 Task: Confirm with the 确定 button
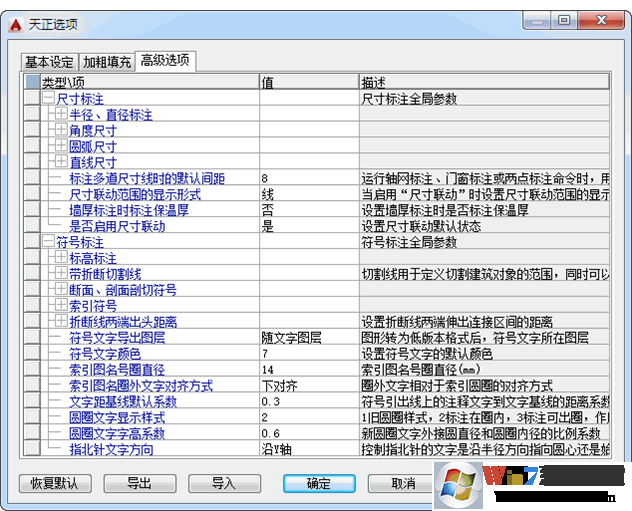point(319,483)
